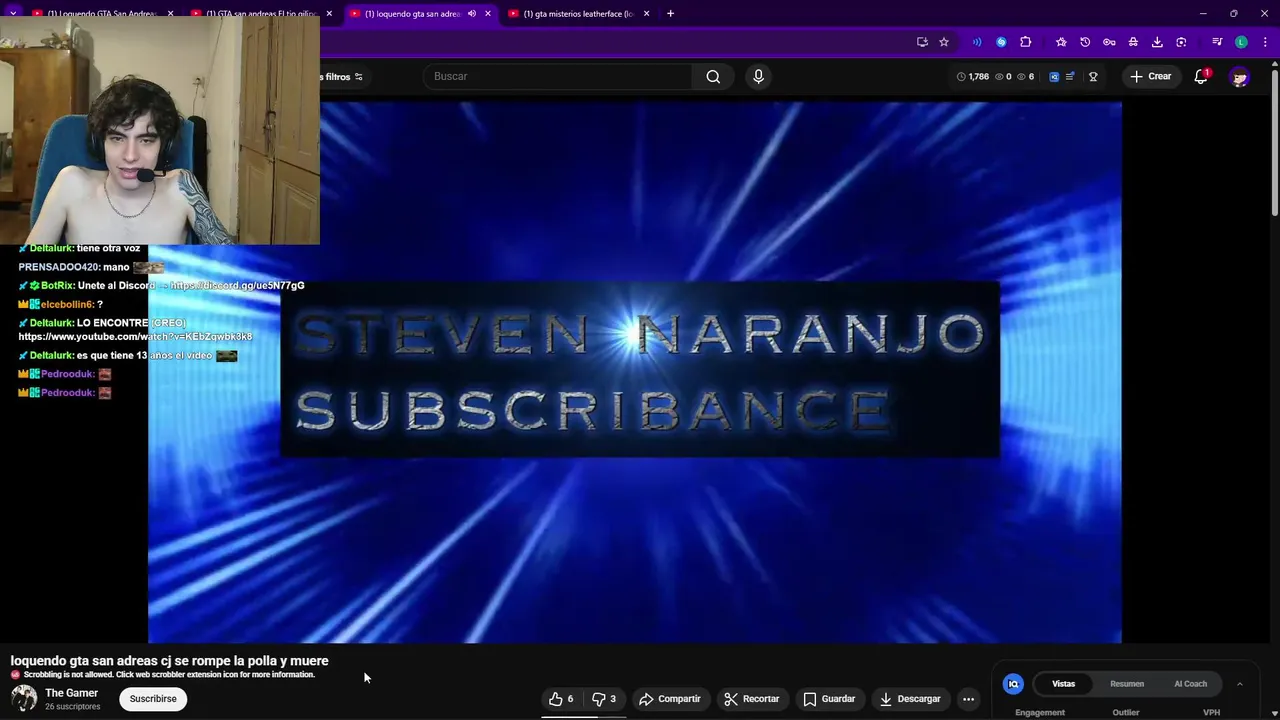1280x720 pixels.
Task: Collapse the vidIQ panel chevron
Action: (x=1240, y=684)
